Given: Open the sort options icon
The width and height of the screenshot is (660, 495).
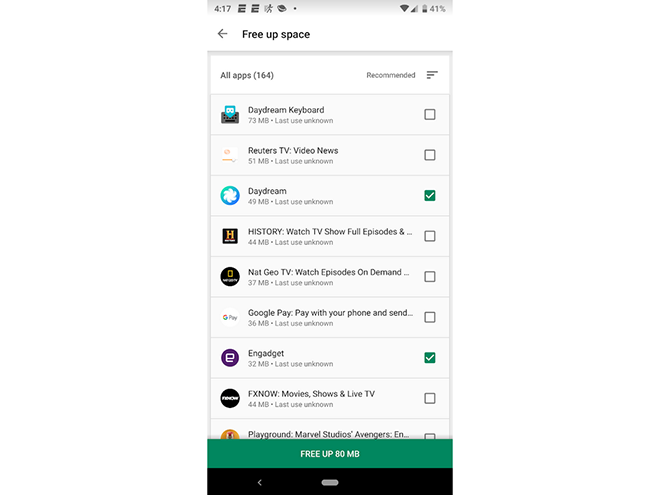Looking at the screenshot, I should point(432,75).
